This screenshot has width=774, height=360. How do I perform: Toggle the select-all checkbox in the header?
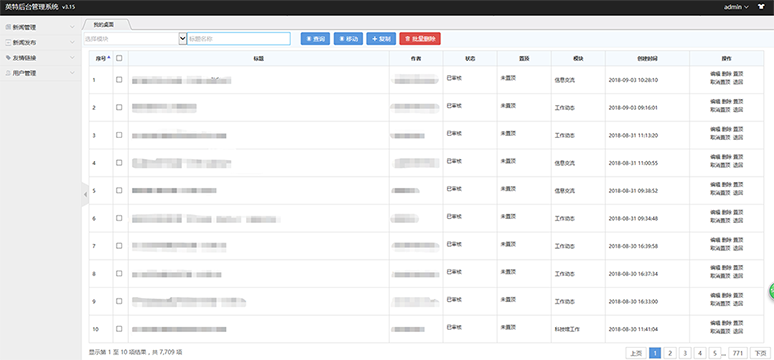[x=119, y=58]
